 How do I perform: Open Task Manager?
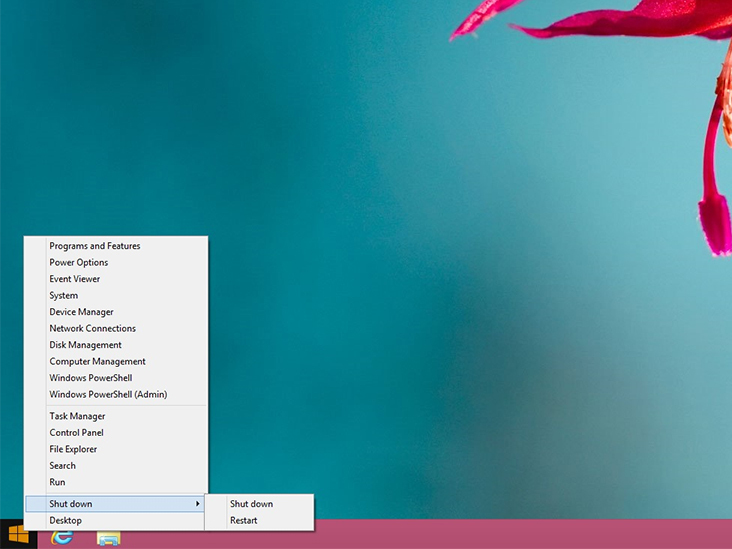[116, 416]
